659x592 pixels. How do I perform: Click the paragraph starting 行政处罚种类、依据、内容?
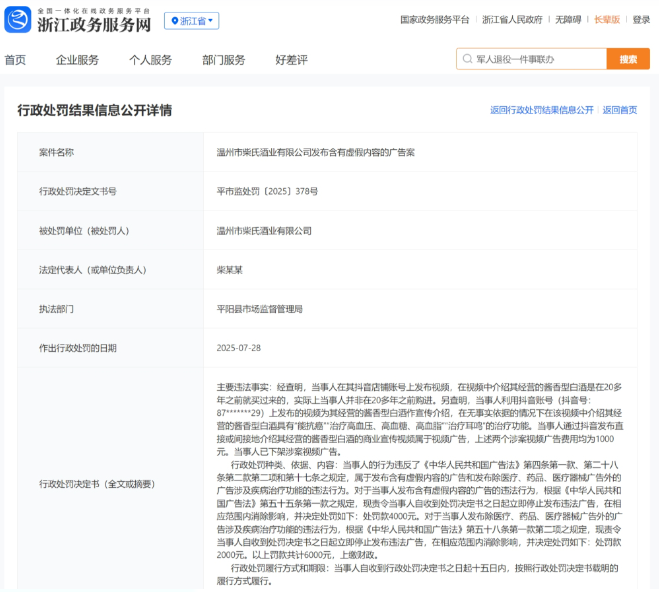coord(420,510)
